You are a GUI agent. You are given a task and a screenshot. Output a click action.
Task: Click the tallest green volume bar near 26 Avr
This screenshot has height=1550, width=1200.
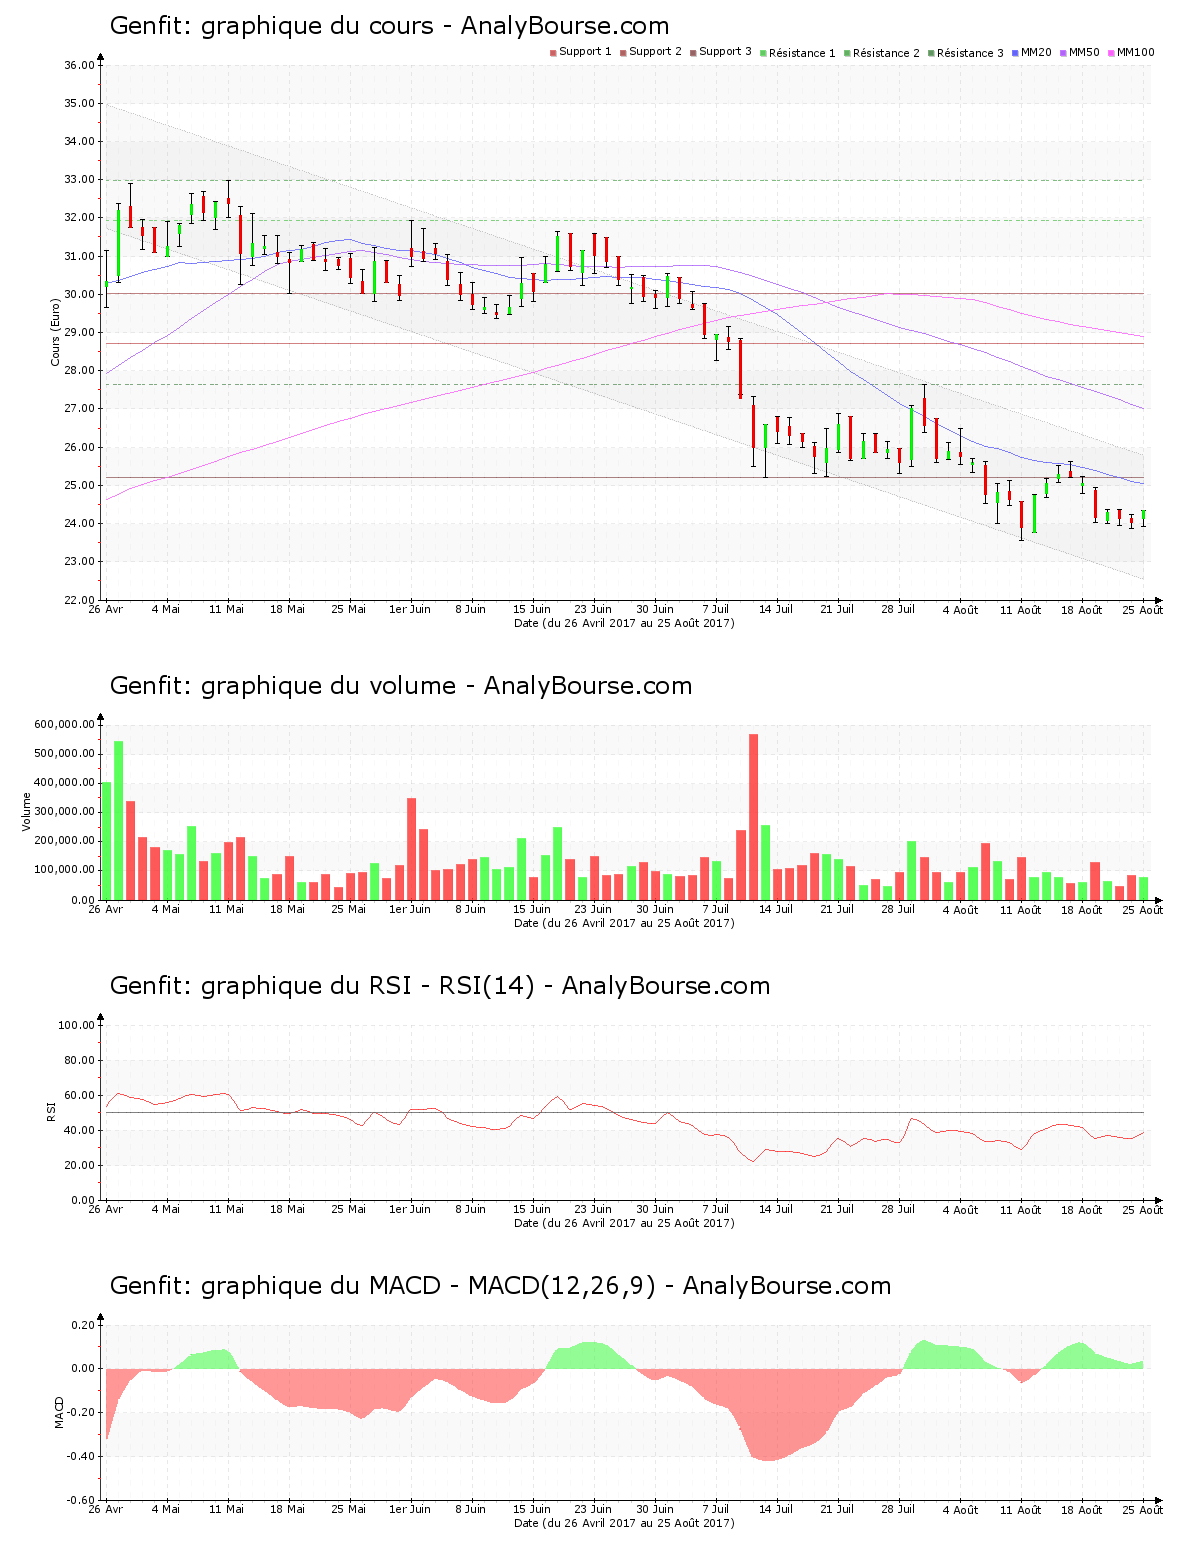pyautogui.click(x=118, y=820)
